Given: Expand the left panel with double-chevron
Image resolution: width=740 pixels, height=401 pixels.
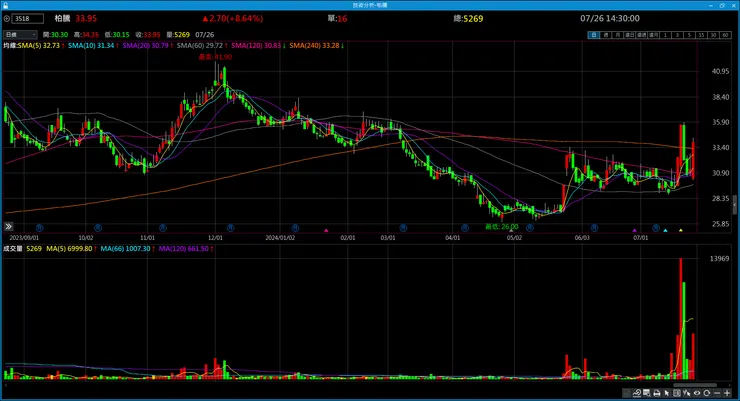Looking at the screenshot, I should click(8, 226).
